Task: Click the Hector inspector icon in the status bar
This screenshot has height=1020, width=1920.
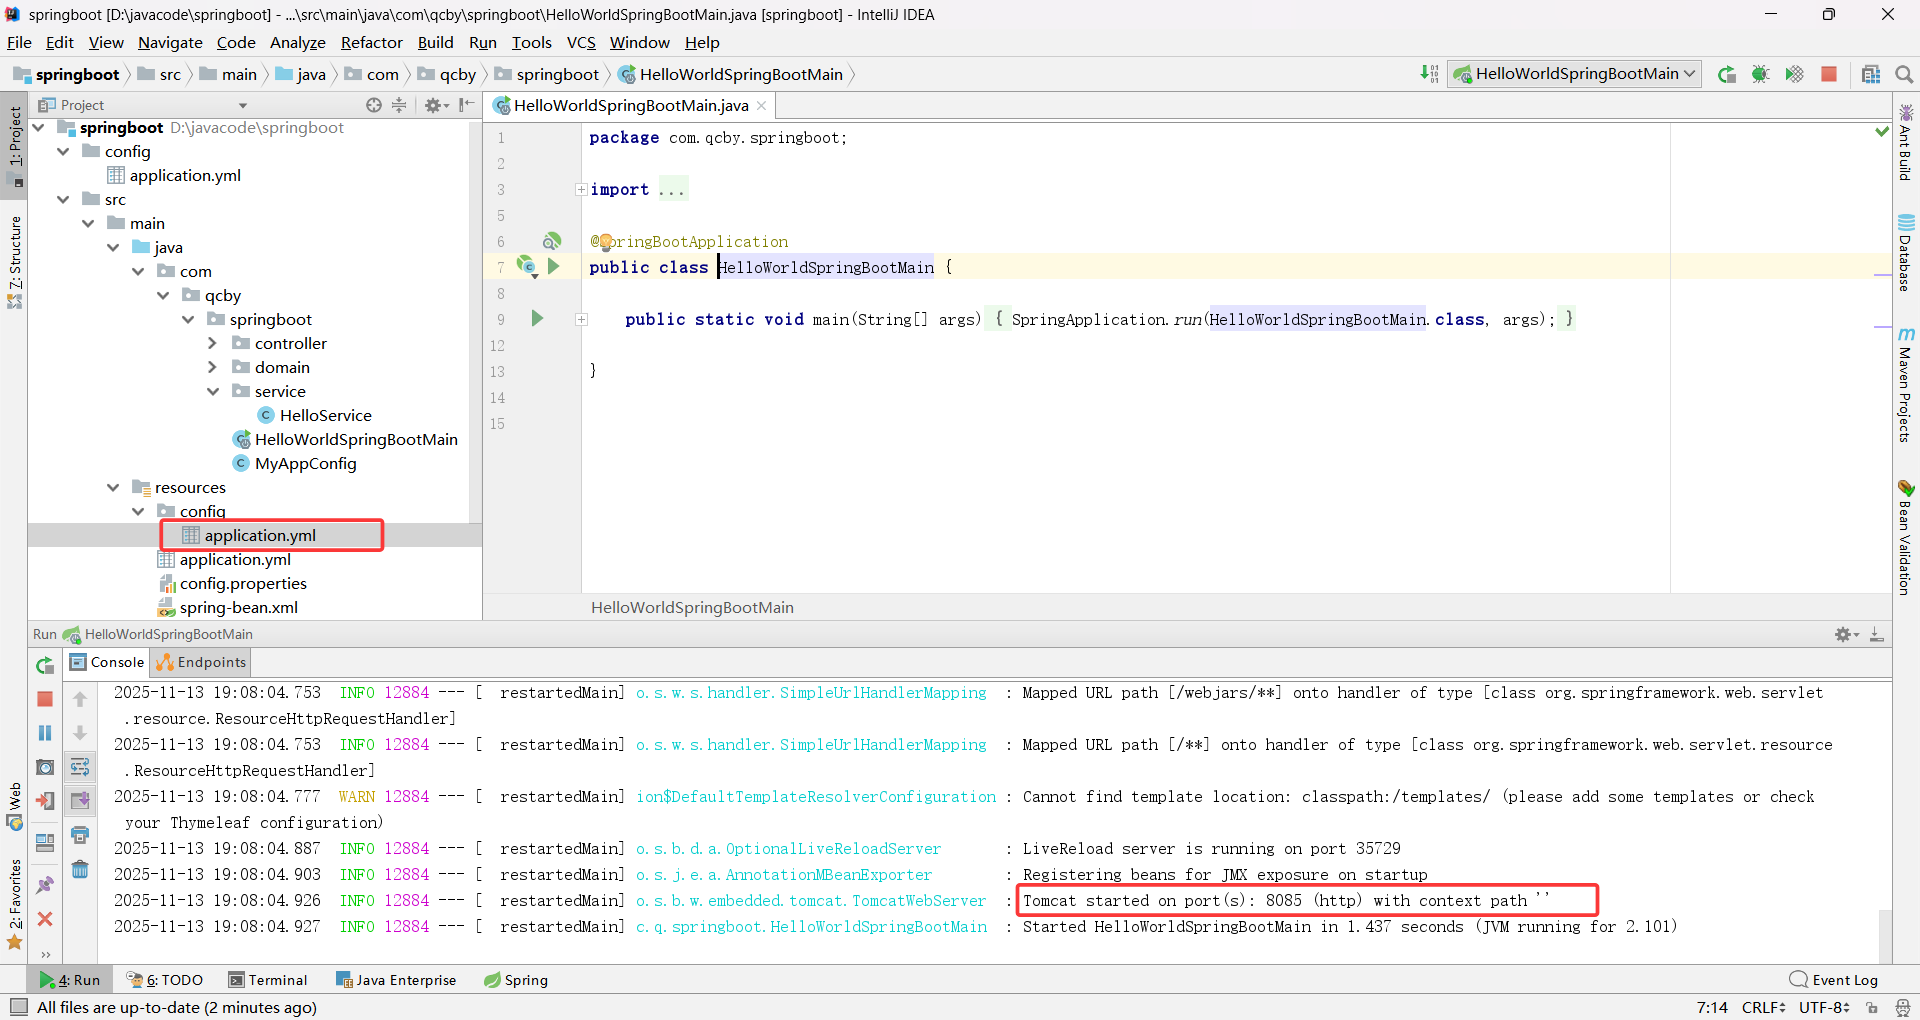Action: click(1903, 1008)
